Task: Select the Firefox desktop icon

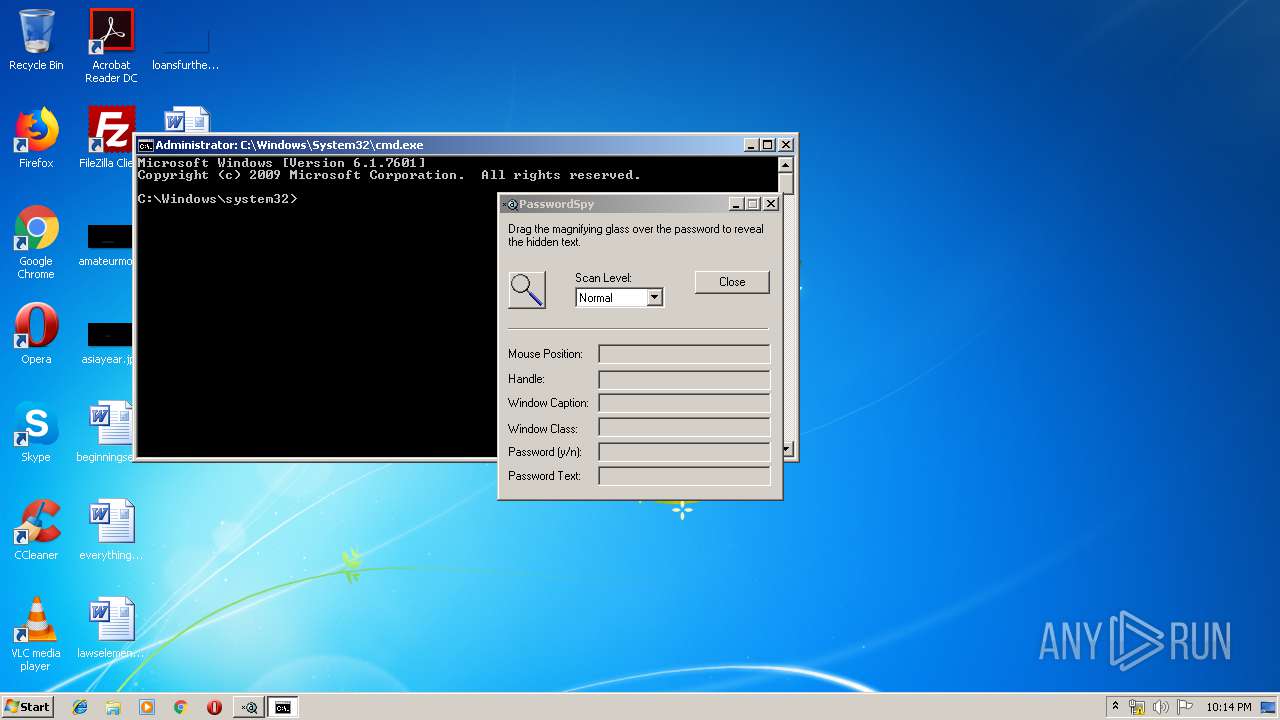Action: pos(36,138)
